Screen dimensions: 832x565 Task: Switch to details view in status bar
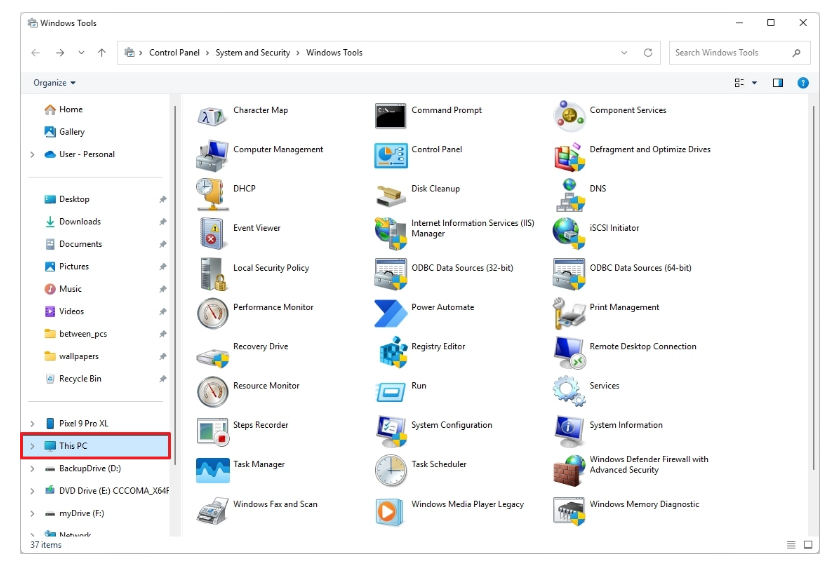tap(791, 545)
